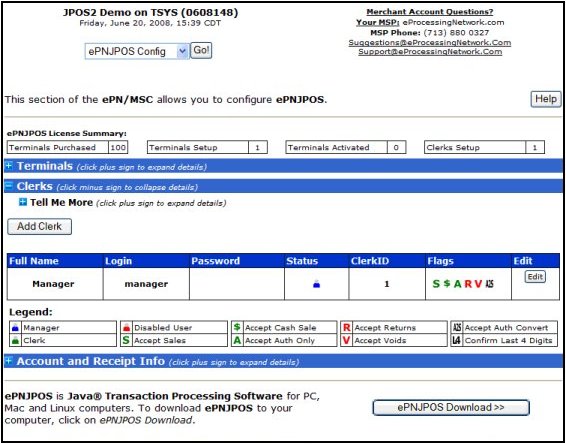Click the Terminals Setup label
566x444 pixels.
(183, 147)
